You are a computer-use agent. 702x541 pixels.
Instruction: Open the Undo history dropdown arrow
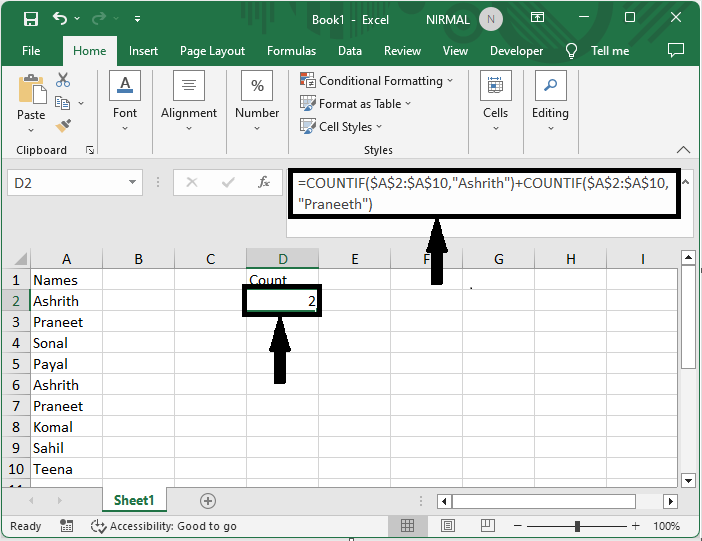[77, 18]
